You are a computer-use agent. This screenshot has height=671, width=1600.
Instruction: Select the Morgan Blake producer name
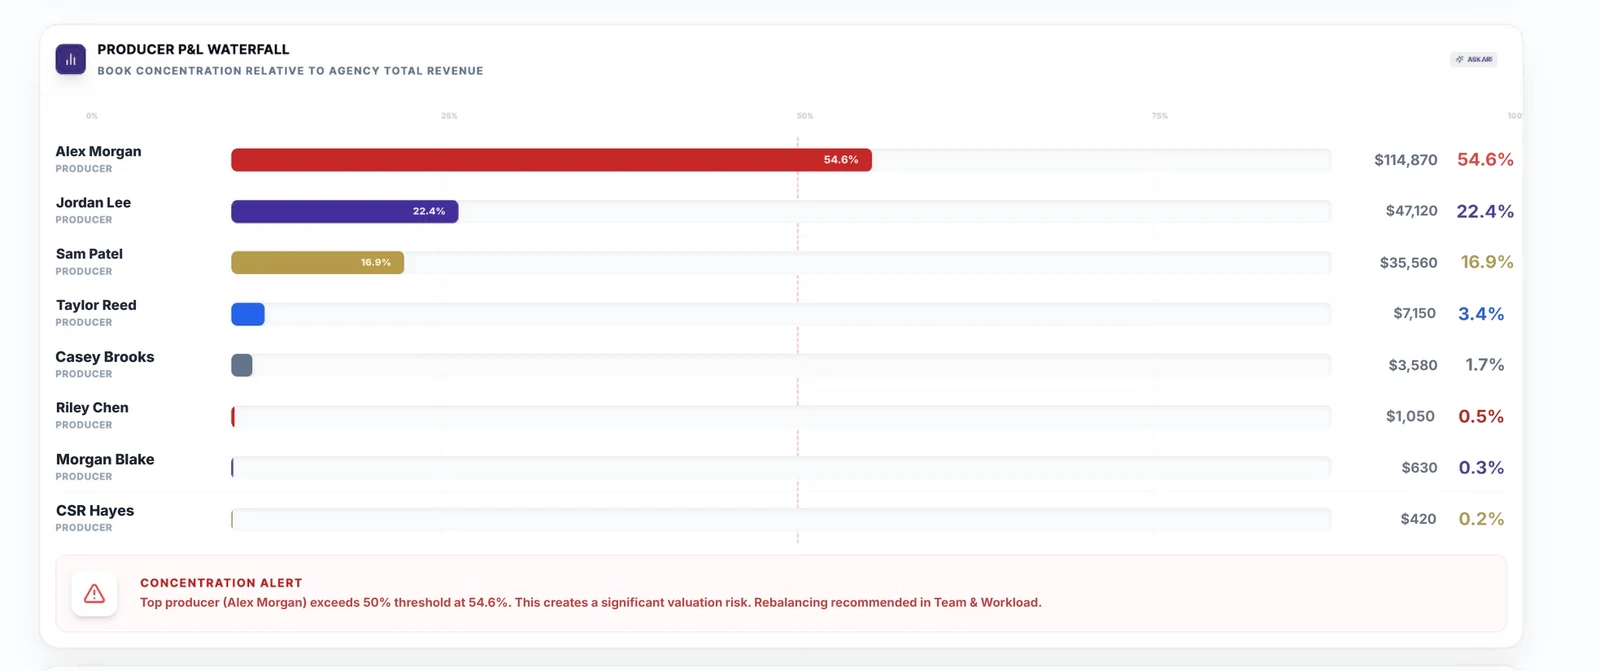click(105, 460)
